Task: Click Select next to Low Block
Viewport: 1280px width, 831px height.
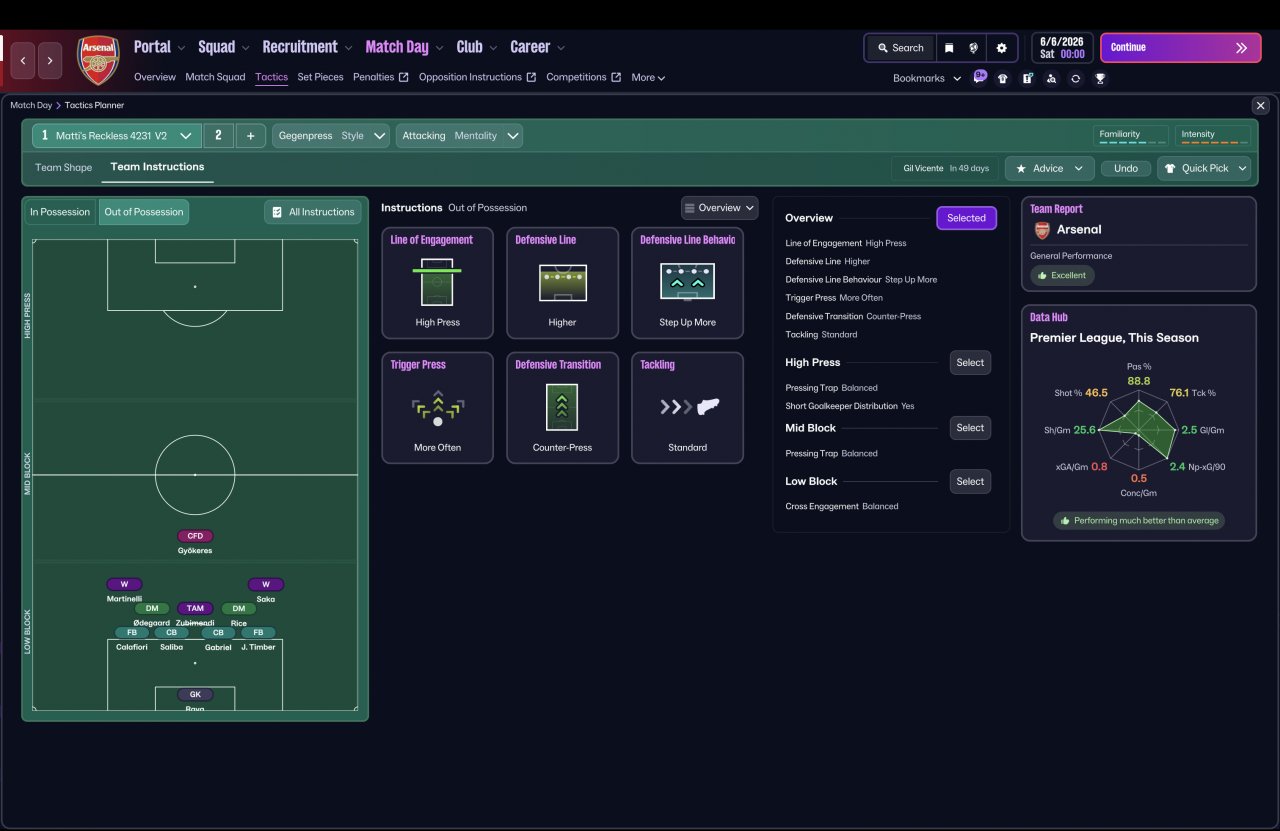Action: coord(970,481)
